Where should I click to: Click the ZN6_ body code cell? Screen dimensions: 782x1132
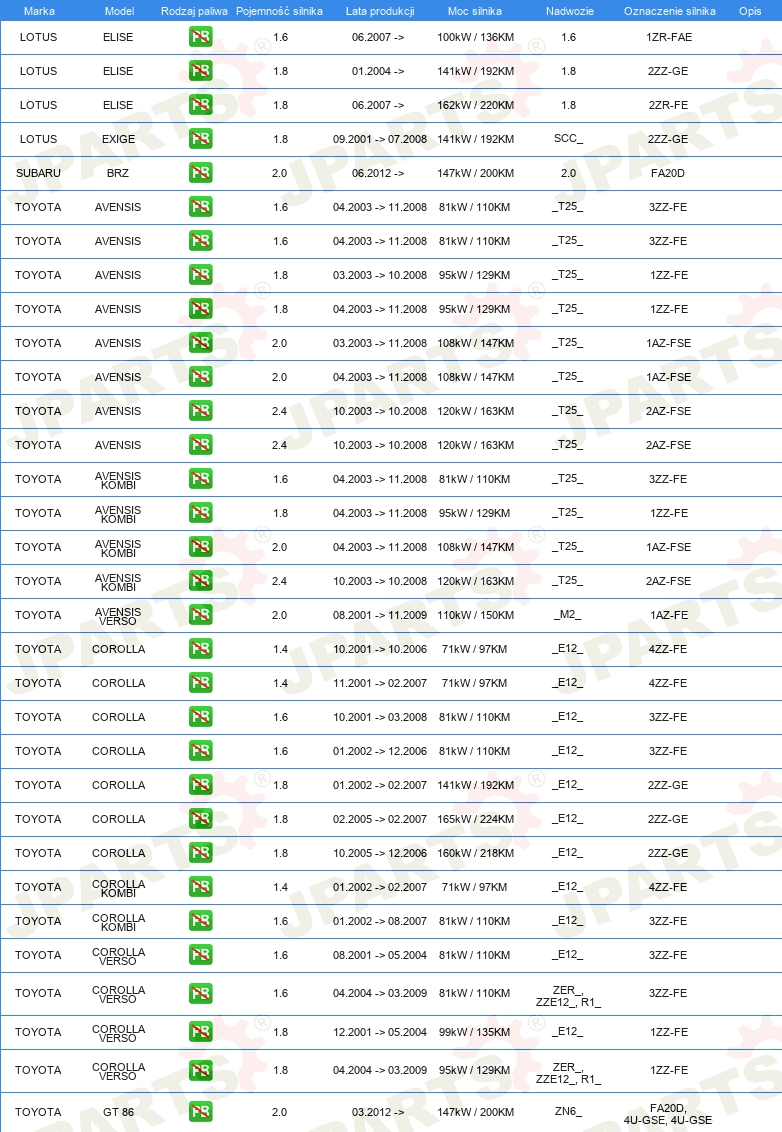point(568,1112)
